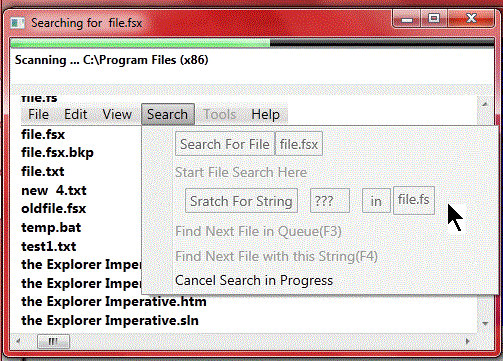503x361 pixels.
Task: Click the horizontal scrollbar left arrow
Action: (18, 341)
